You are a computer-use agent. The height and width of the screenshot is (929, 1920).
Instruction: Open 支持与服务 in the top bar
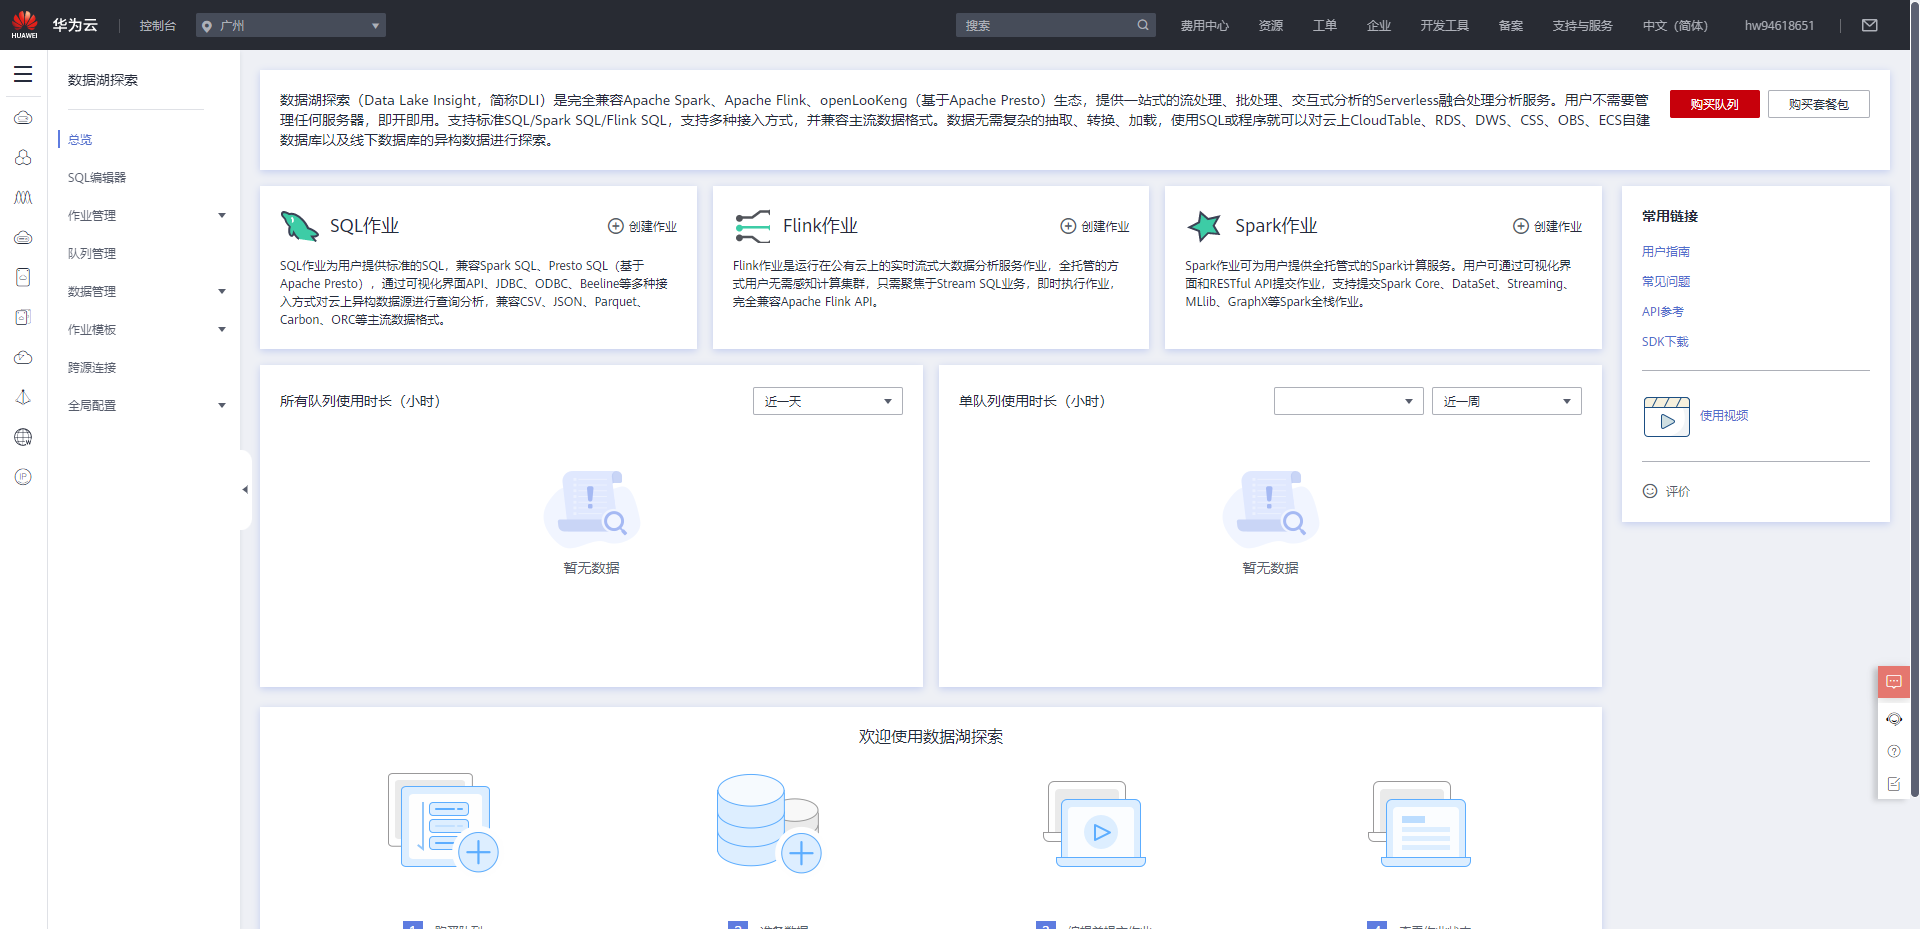(x=1583, y=25)
